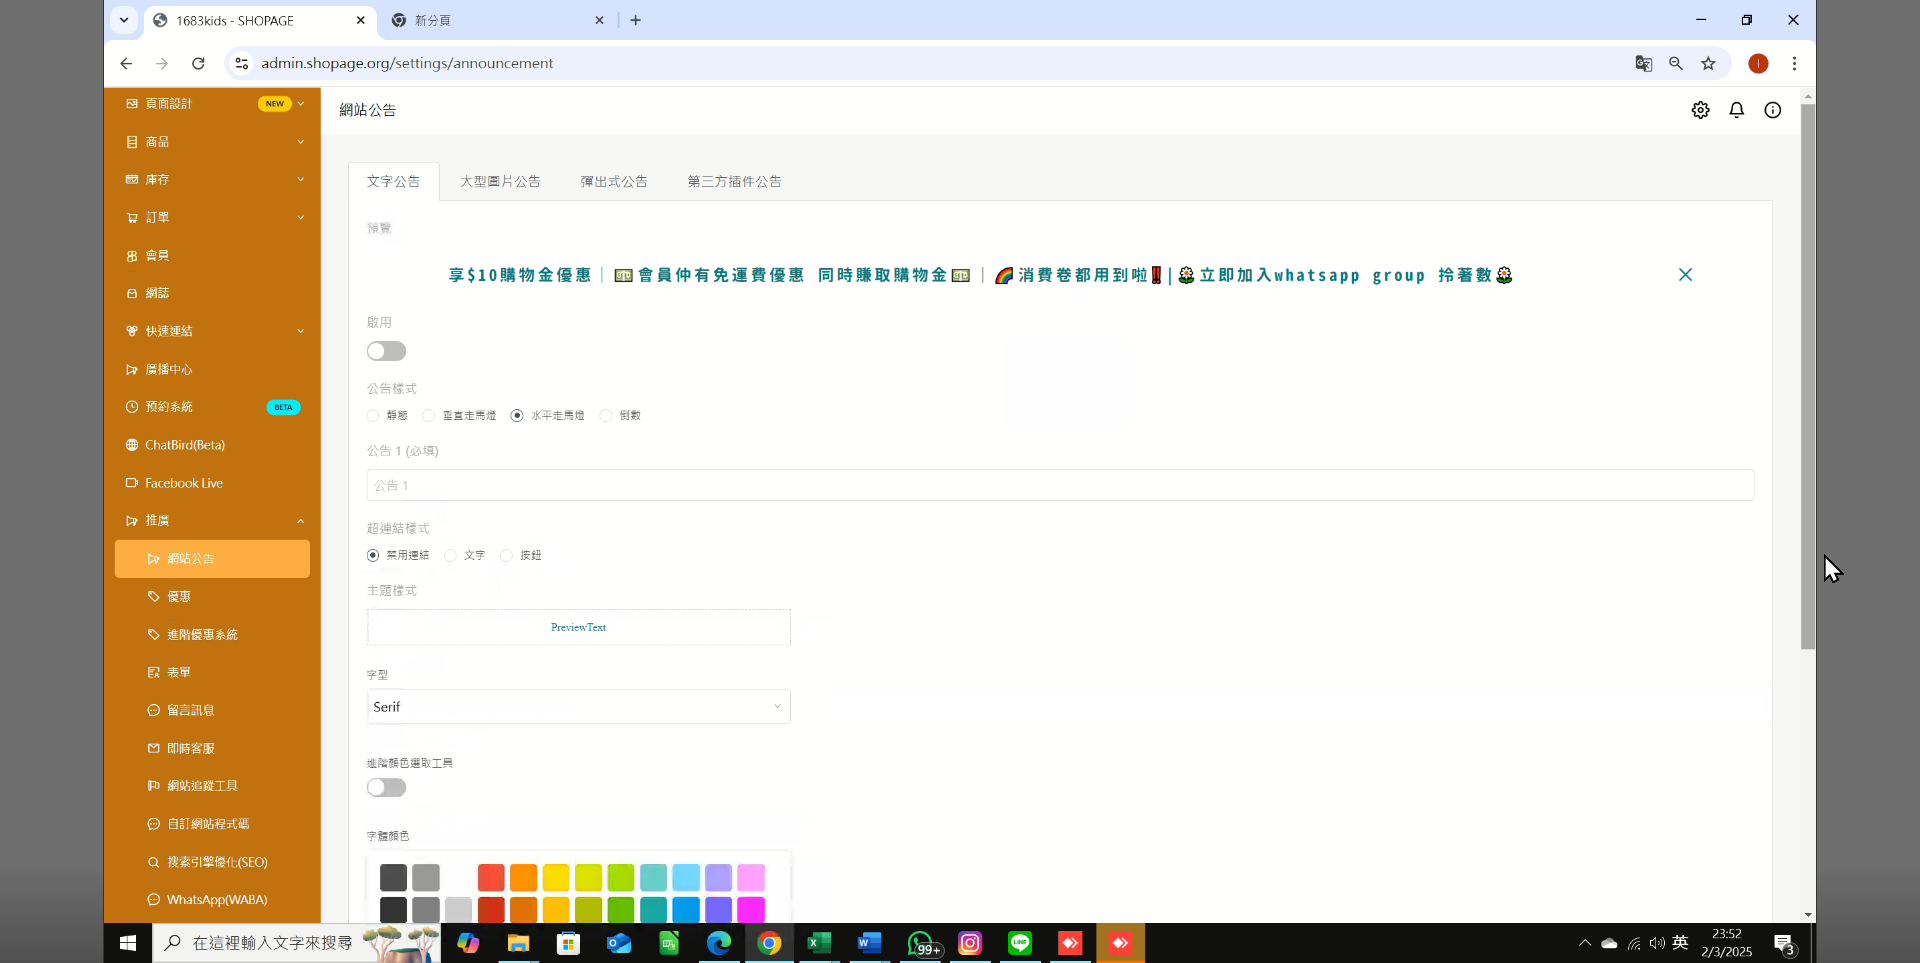Click the 公告 1 text input field
The image size is (1920, 963).
(x=1060, y=485)
